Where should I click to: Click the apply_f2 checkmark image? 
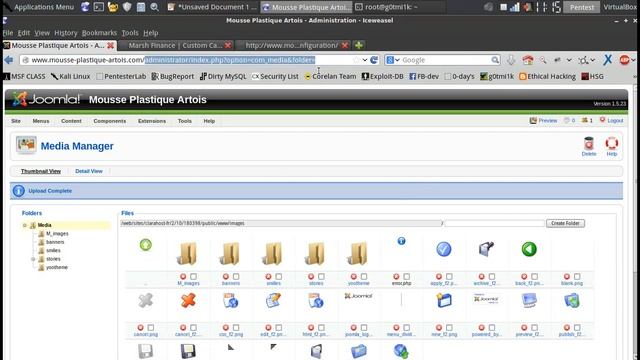click(444, 249)
